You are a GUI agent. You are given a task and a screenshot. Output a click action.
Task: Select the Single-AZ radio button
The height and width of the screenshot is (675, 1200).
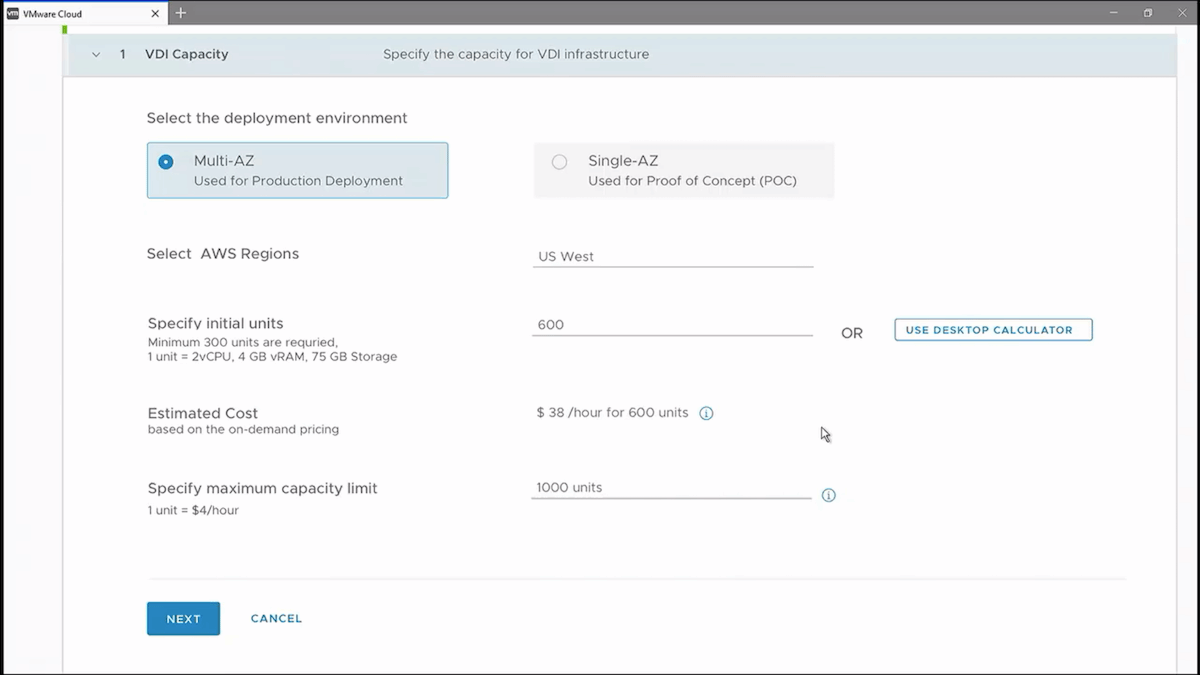tap(559, 162)
